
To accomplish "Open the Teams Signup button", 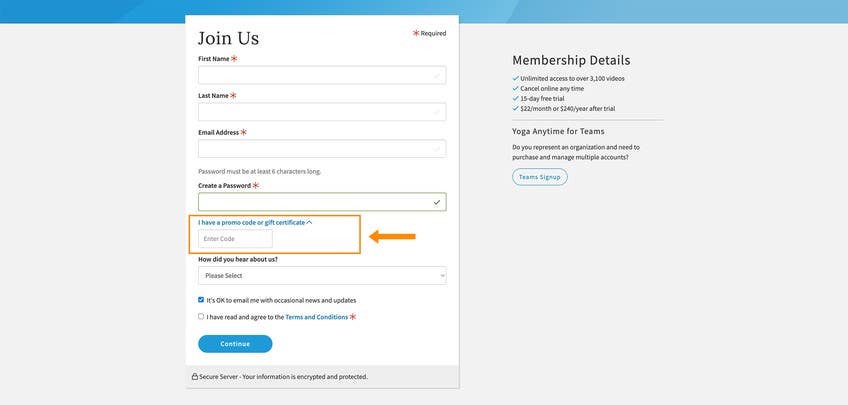I will click(540, 177).
